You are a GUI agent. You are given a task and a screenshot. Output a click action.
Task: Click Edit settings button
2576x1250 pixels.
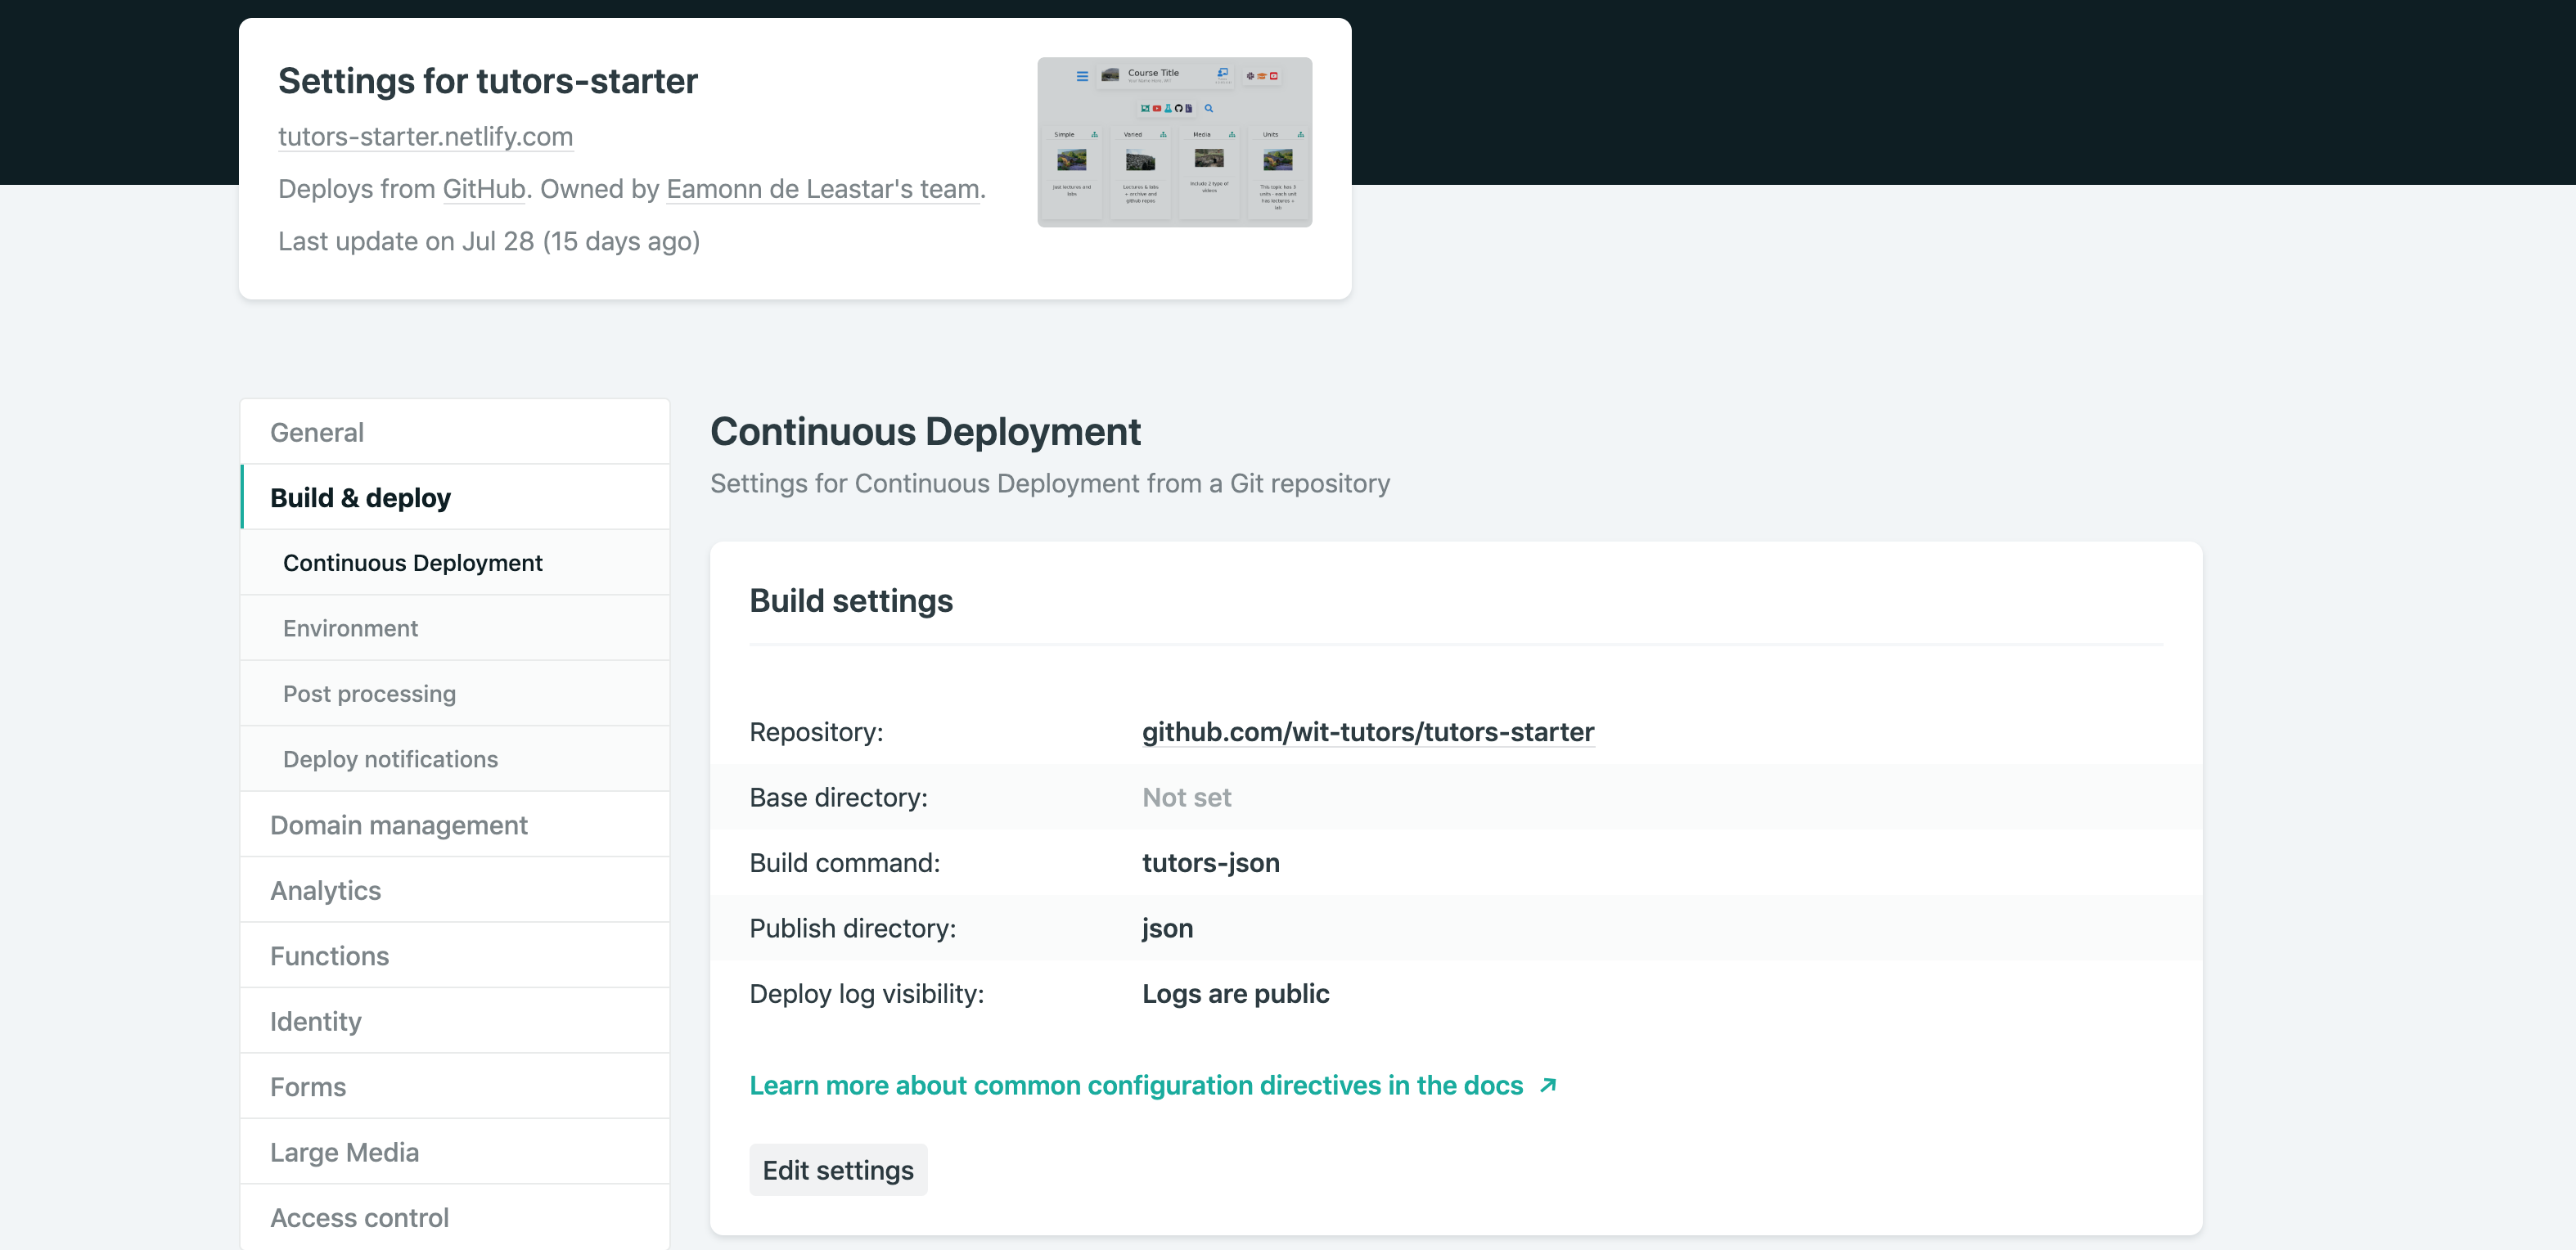pyautogui.click(x=838, y=1171)
